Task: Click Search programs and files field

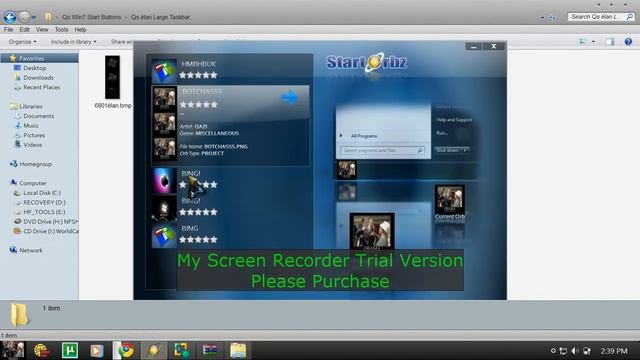Action: coord(382,151)
